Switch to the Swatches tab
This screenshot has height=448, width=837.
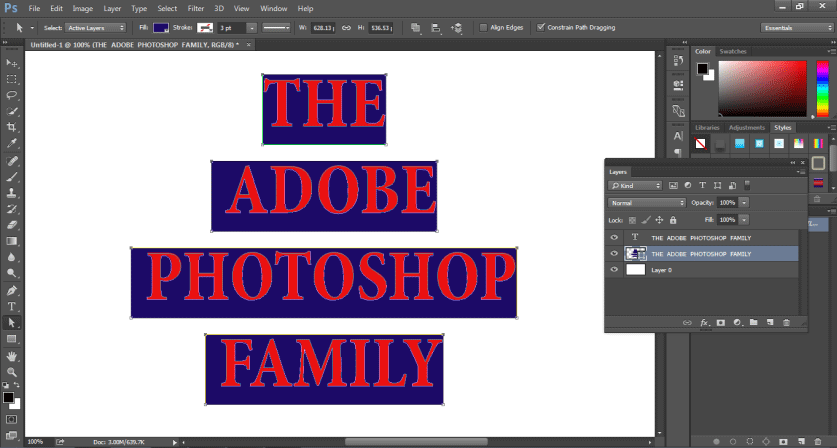point(732,51)
